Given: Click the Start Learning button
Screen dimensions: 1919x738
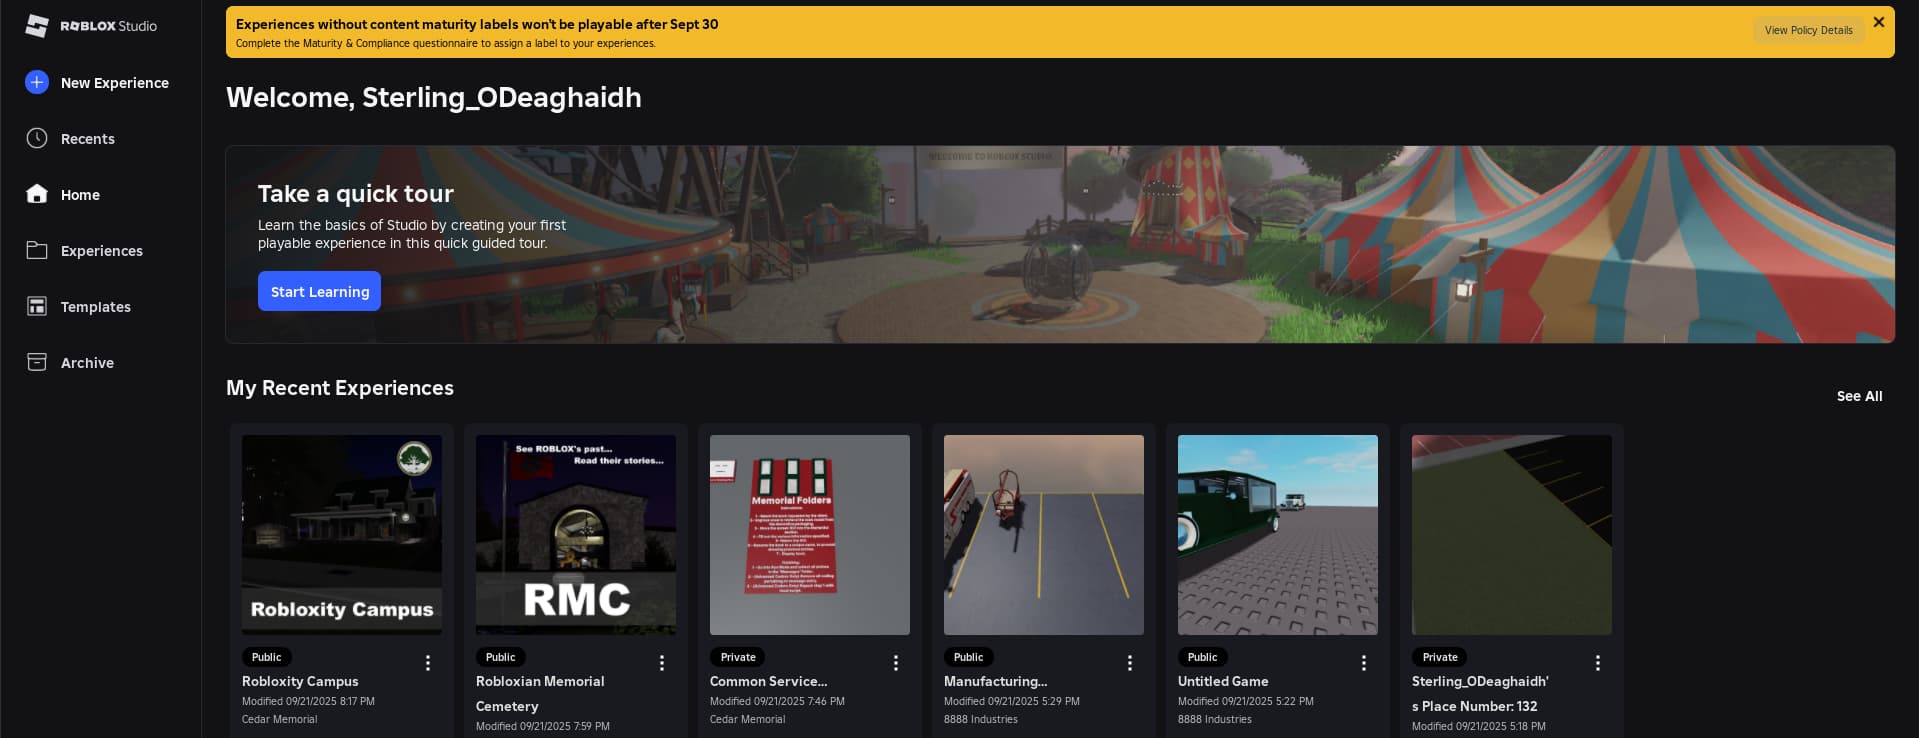Looking at the screenshot, I should [319, 291].
